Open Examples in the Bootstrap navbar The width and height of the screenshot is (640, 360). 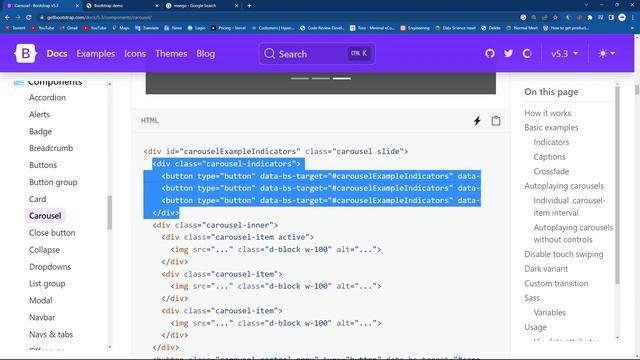96,53
